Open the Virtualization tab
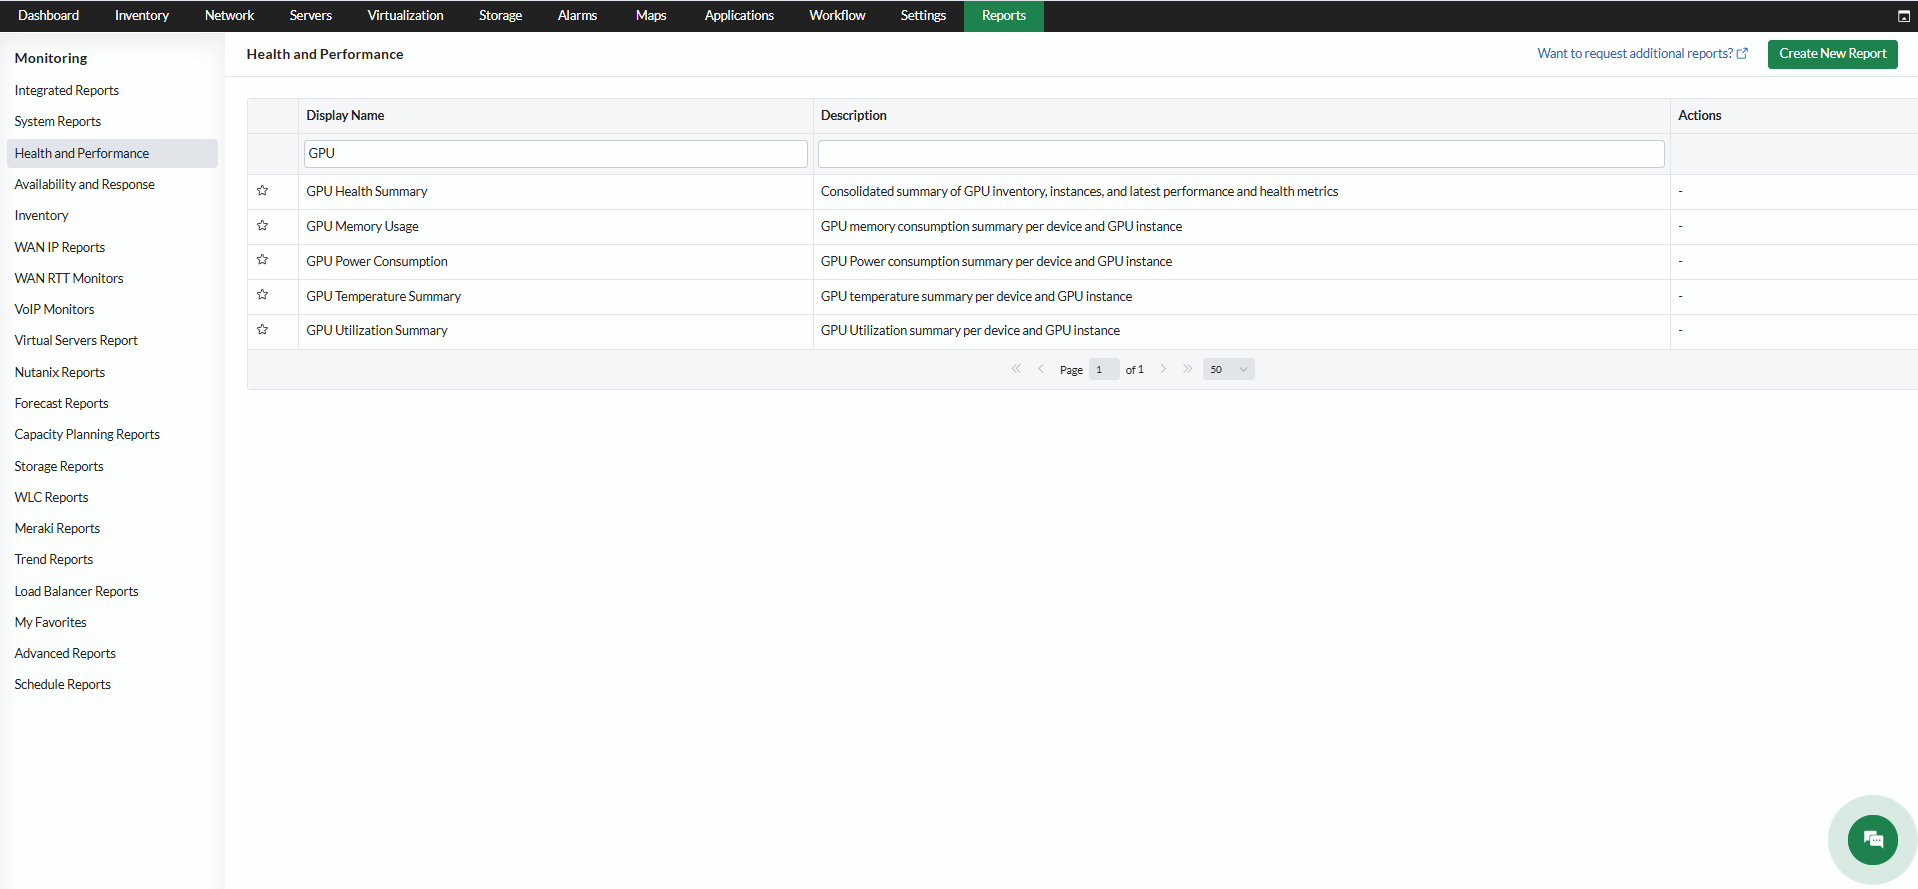This screenshot has width=1918, height=889. pos(405,16)
